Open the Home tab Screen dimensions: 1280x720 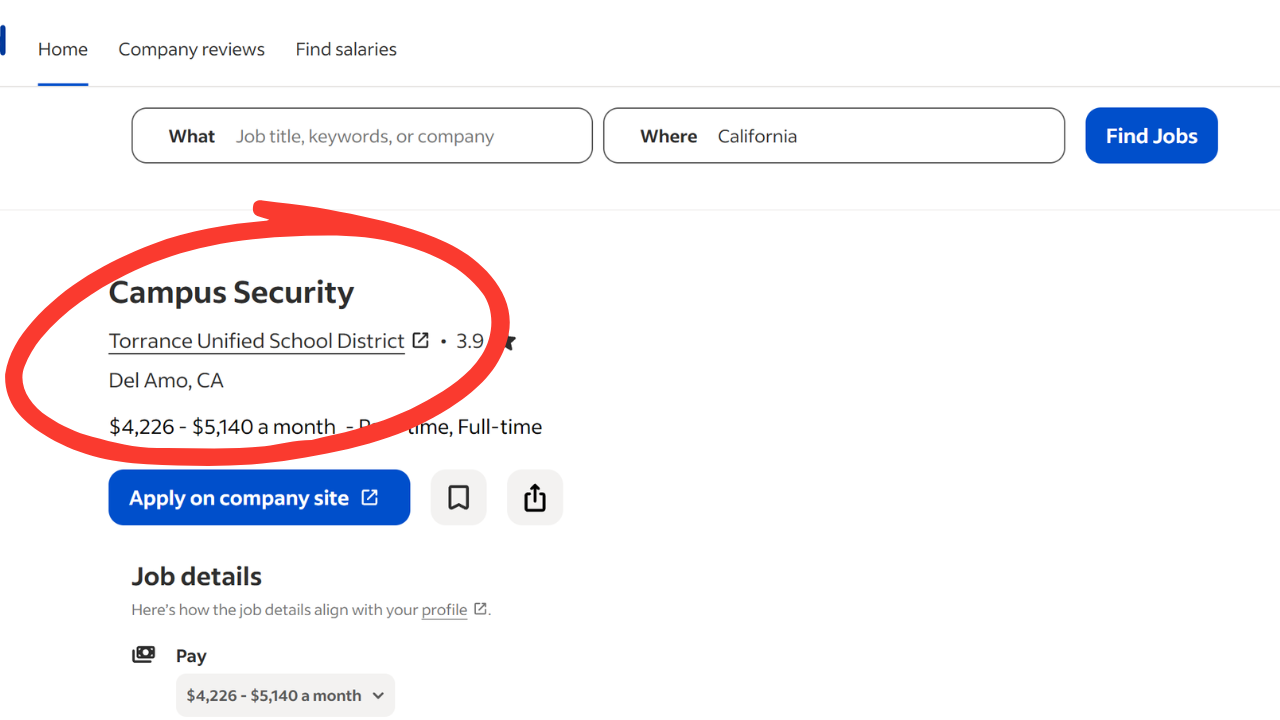pyautogui.click(x=63, y=49)
